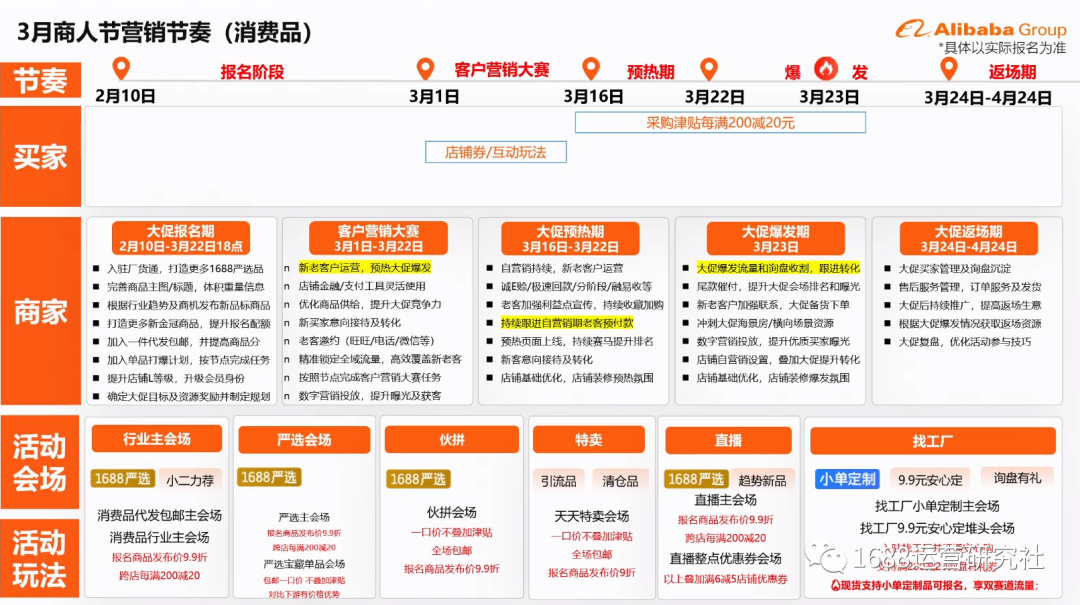Screen dimensions: 1080x605
Task: Open the 直播 tab
Action: 728,440
